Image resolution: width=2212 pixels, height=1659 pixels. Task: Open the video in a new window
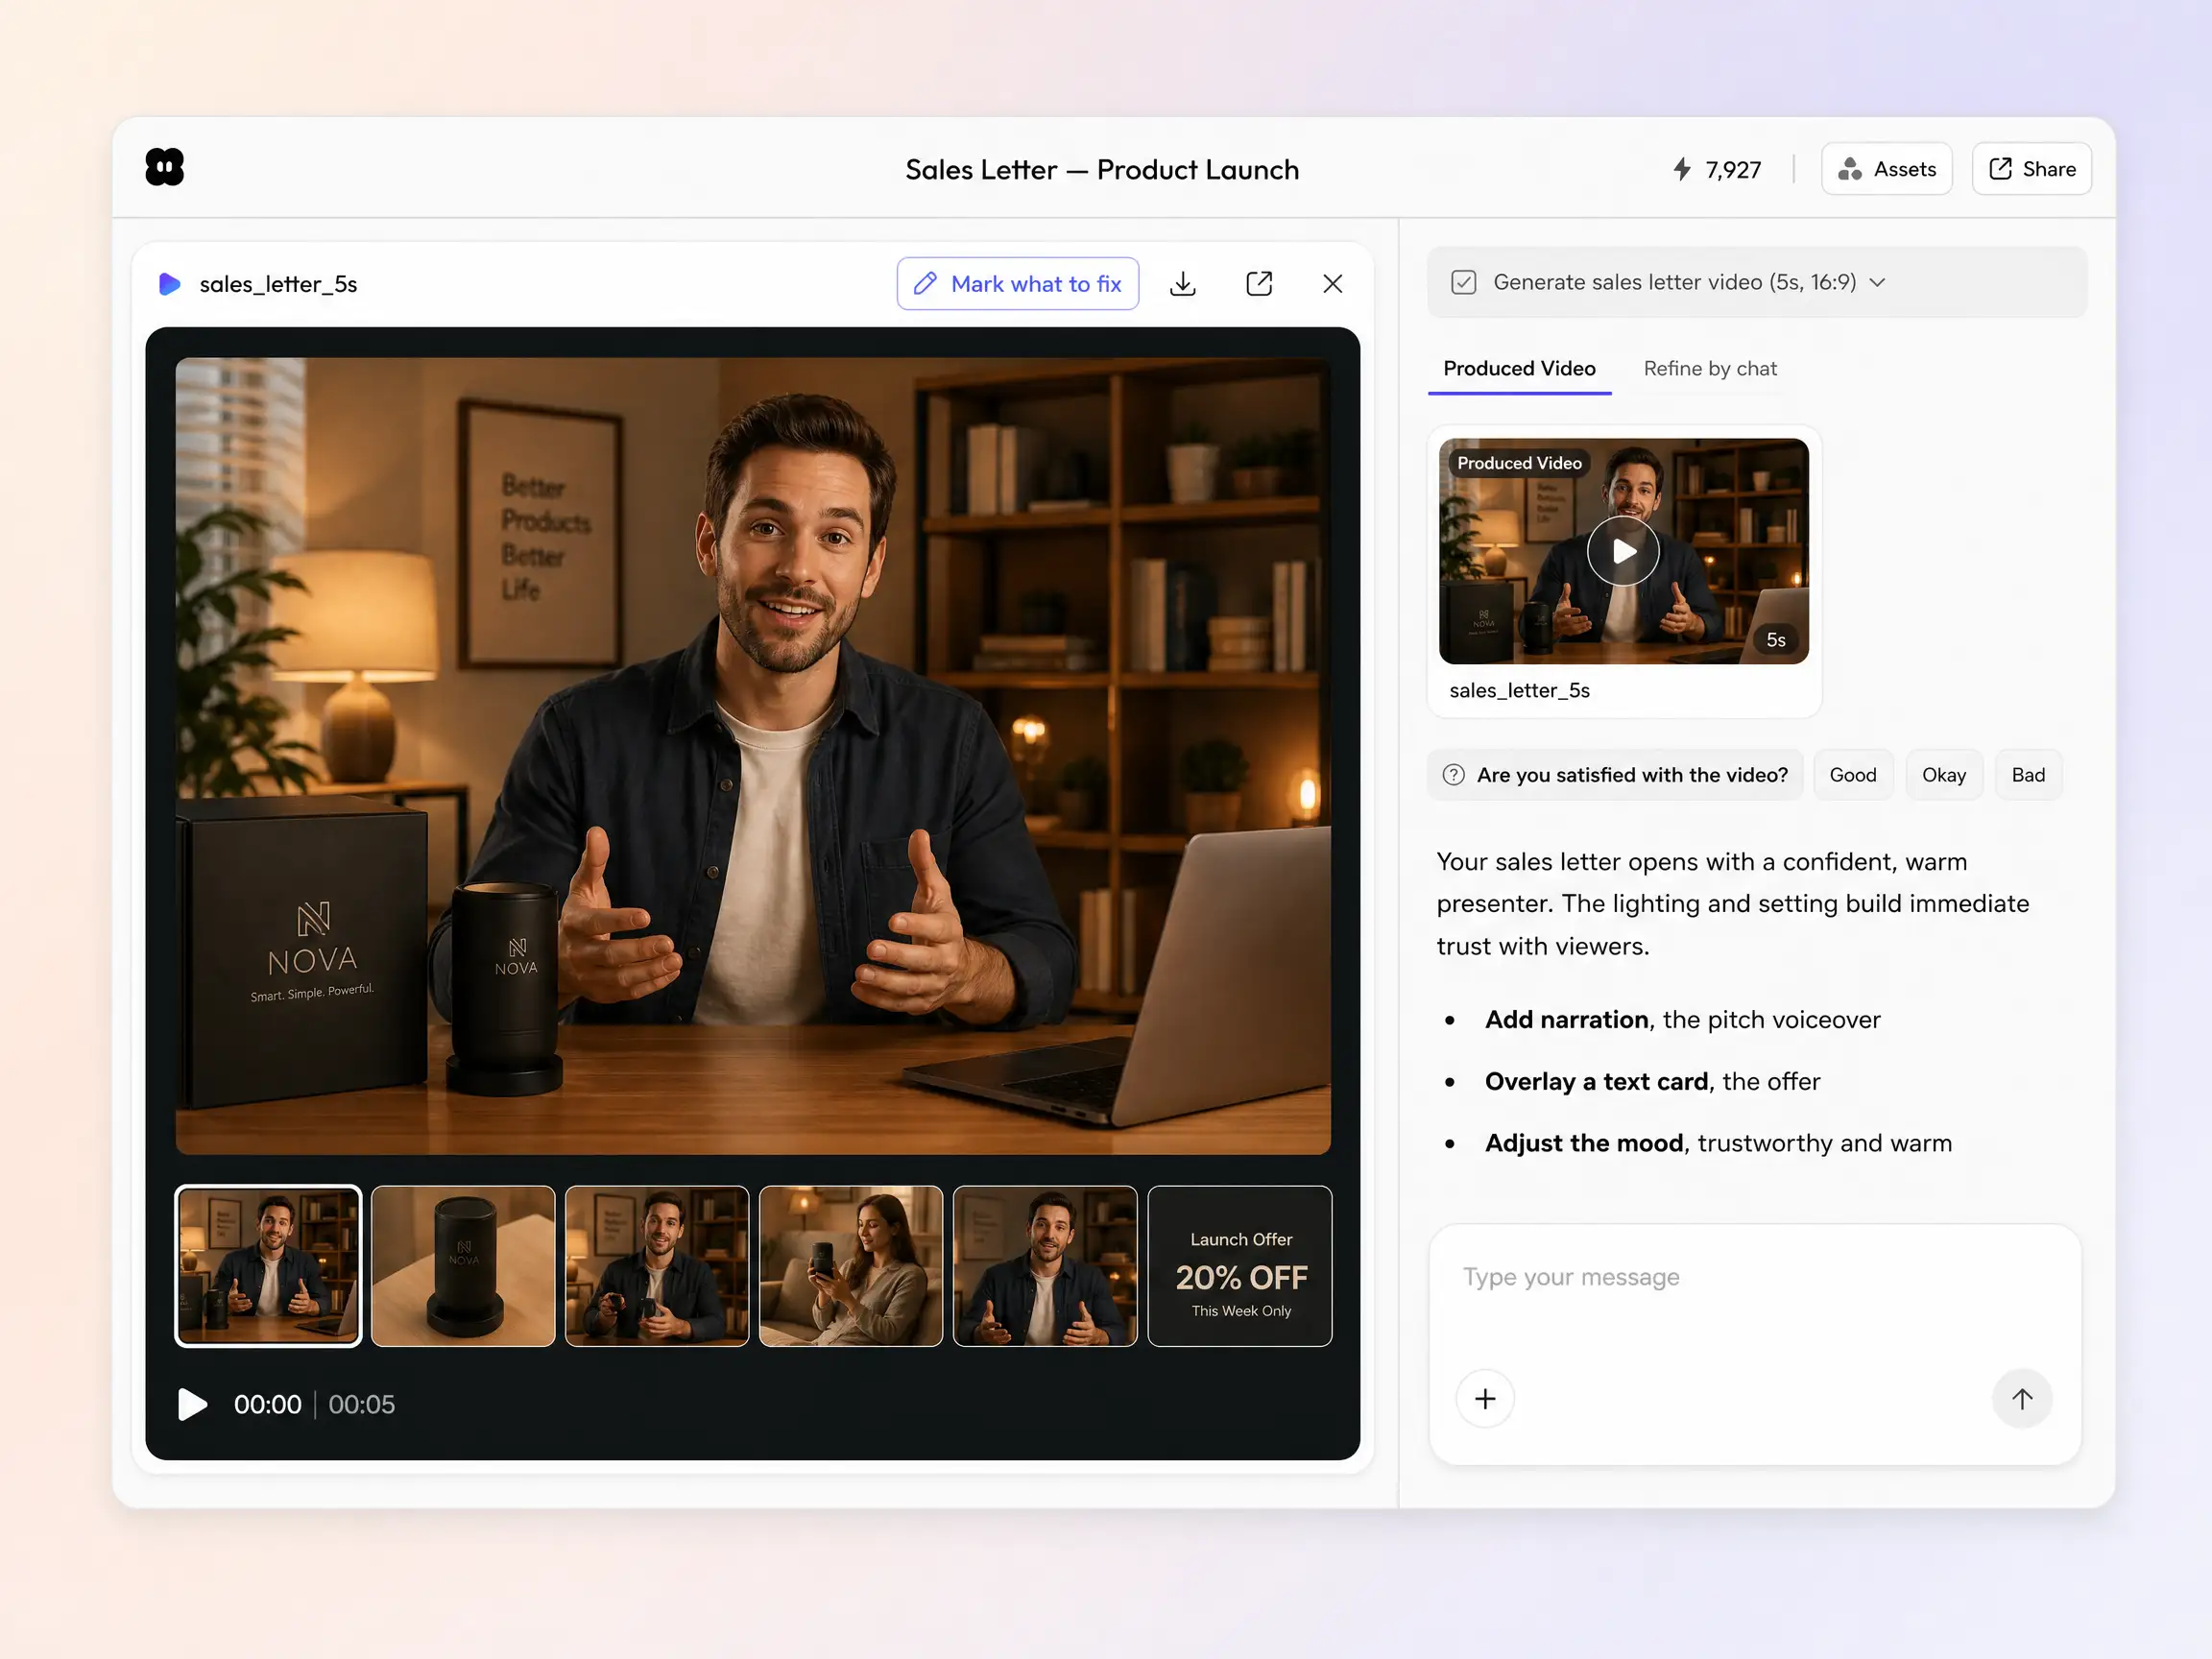click(1259, 284)
